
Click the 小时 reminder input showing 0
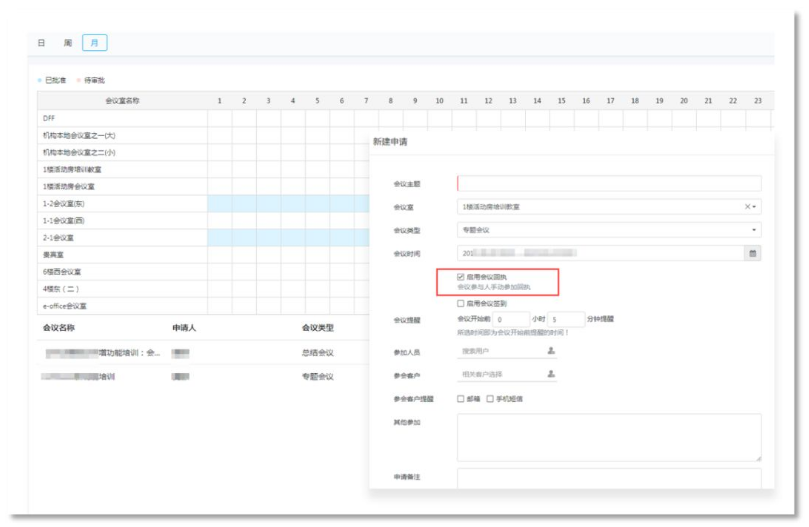coord(511,320)
